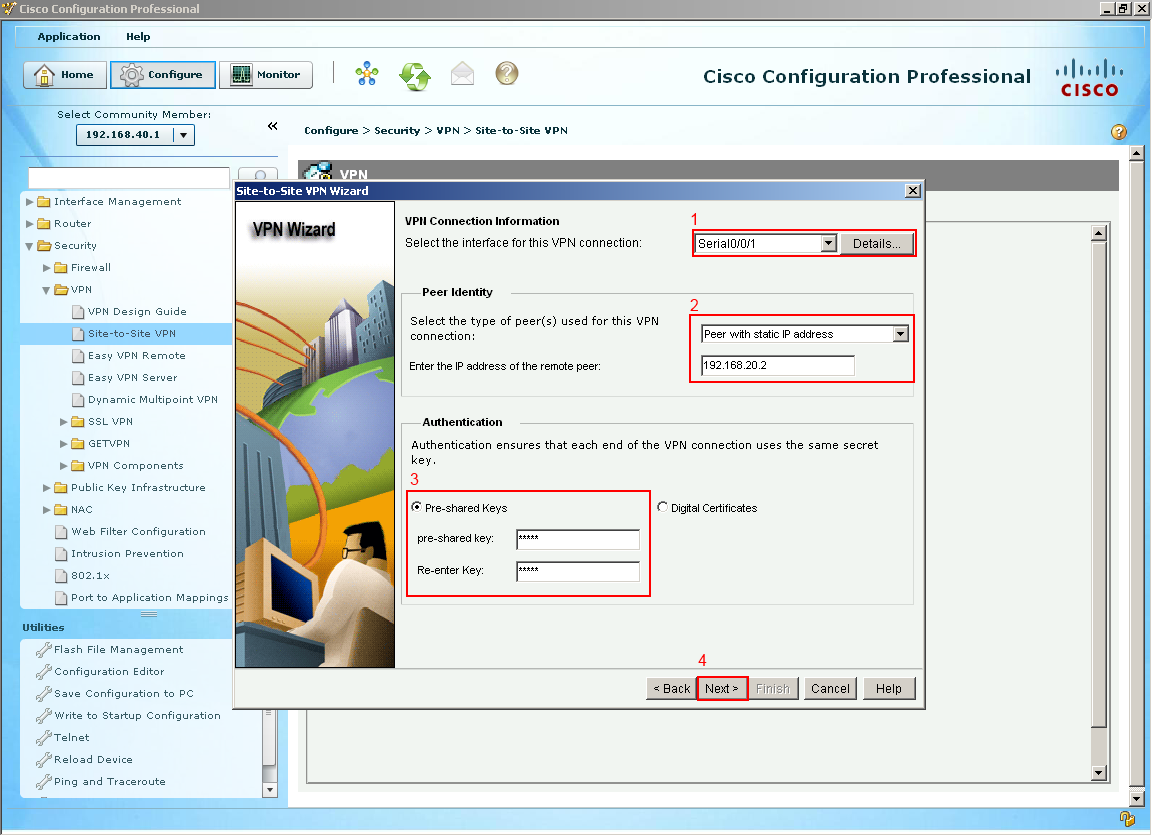Click the green refresh arrows icon
1152x836 pixels.
tap(414, 75)
